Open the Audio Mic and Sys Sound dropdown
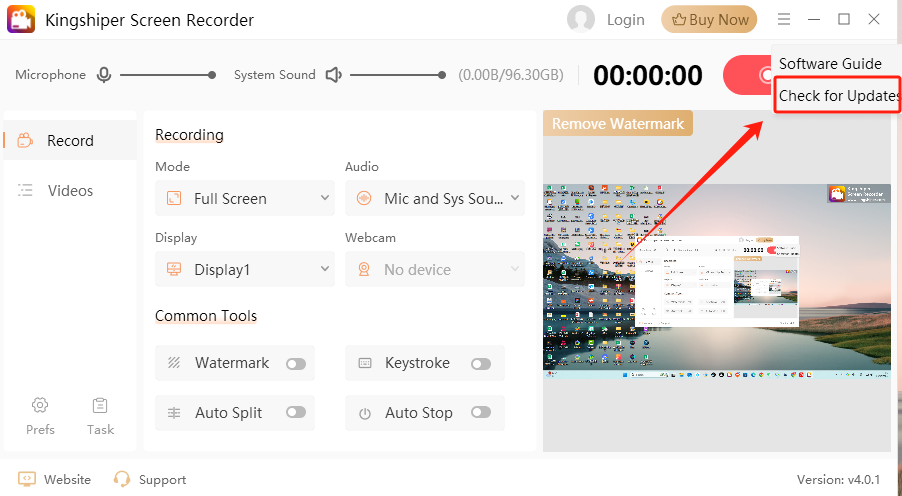Image resolution: width=902 pixels, height=496 pixels. [434, 199]
